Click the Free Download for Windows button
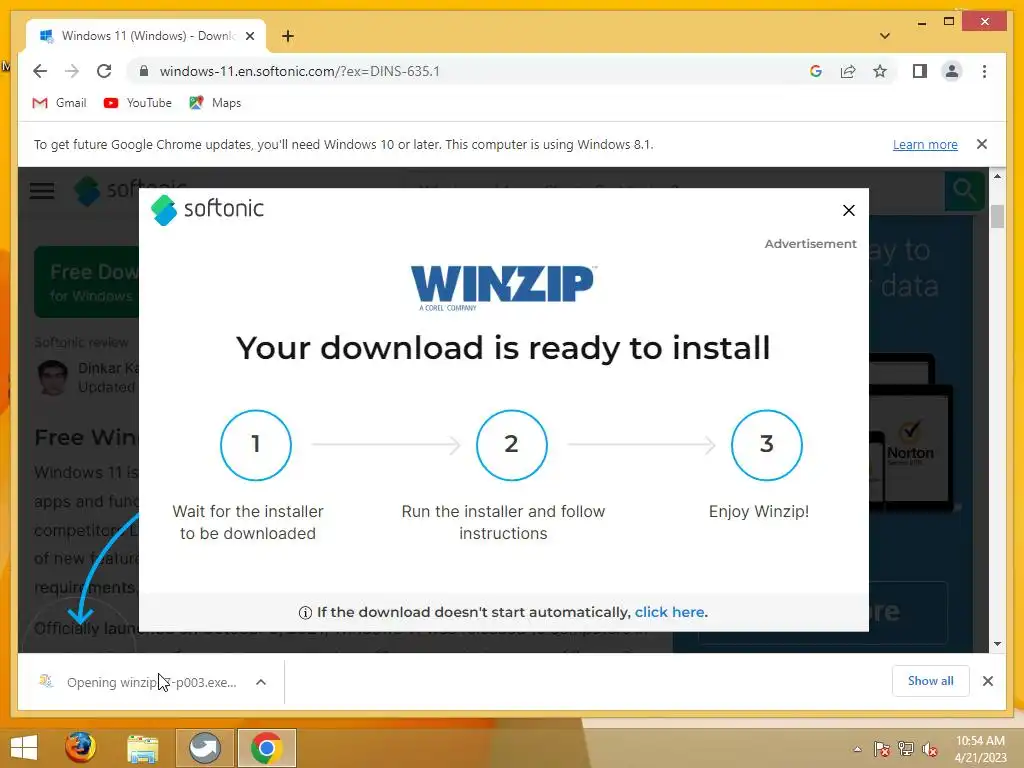Screen dimensions: 1024x768 point(86,281)
